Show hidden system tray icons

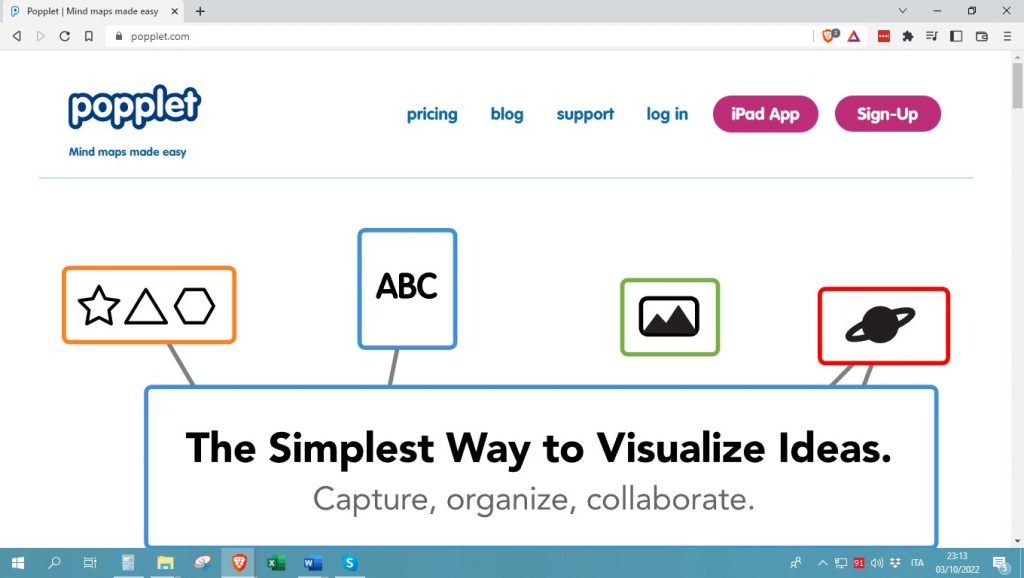tap(822, 563)
